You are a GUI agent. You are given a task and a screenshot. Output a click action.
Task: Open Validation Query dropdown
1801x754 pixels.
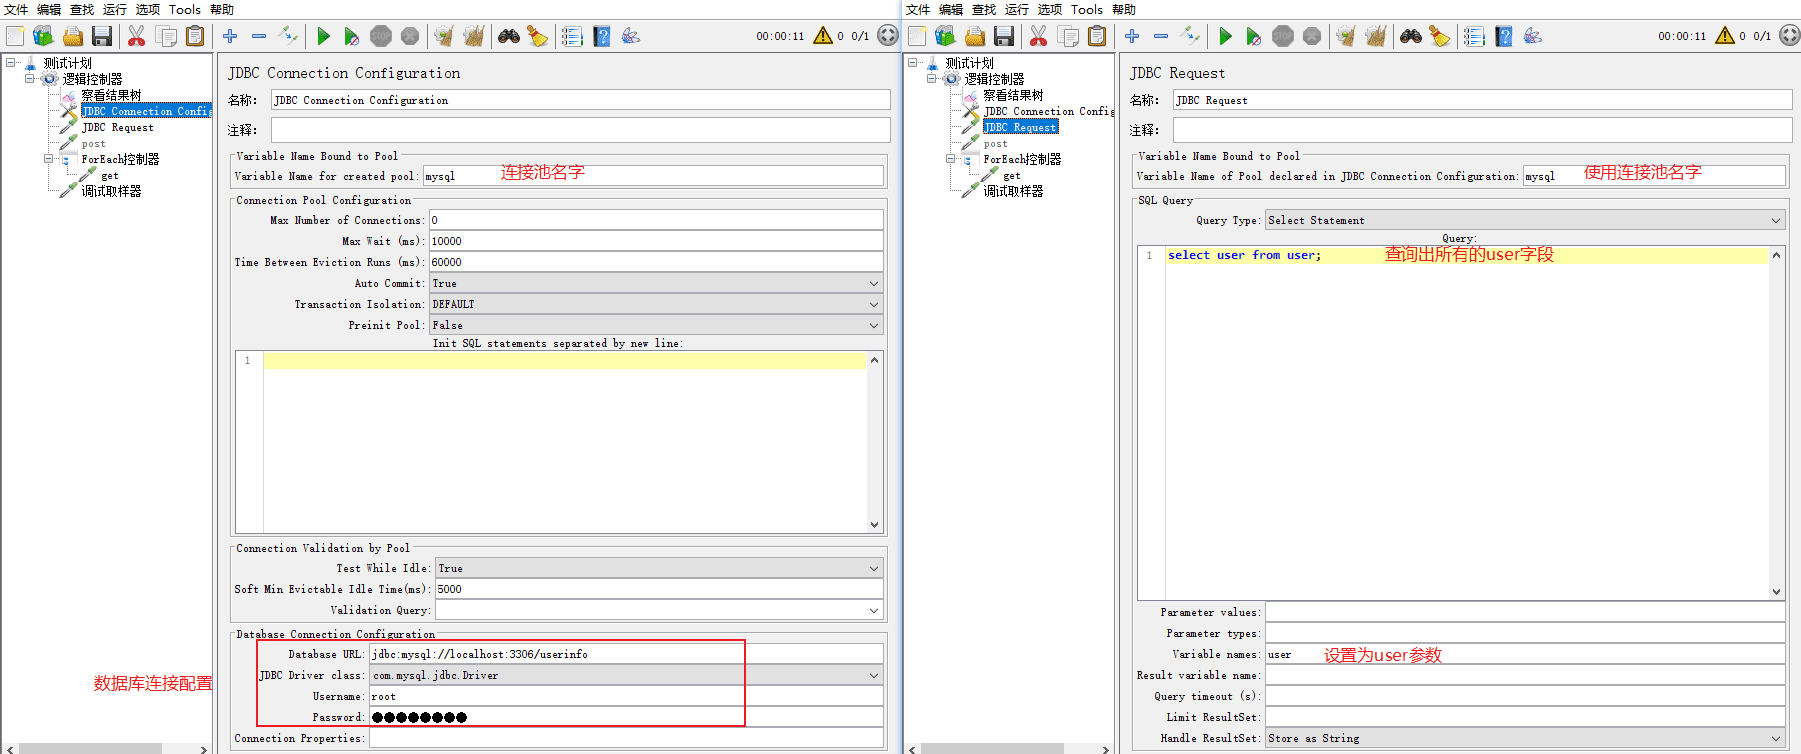tap(659, 610)
